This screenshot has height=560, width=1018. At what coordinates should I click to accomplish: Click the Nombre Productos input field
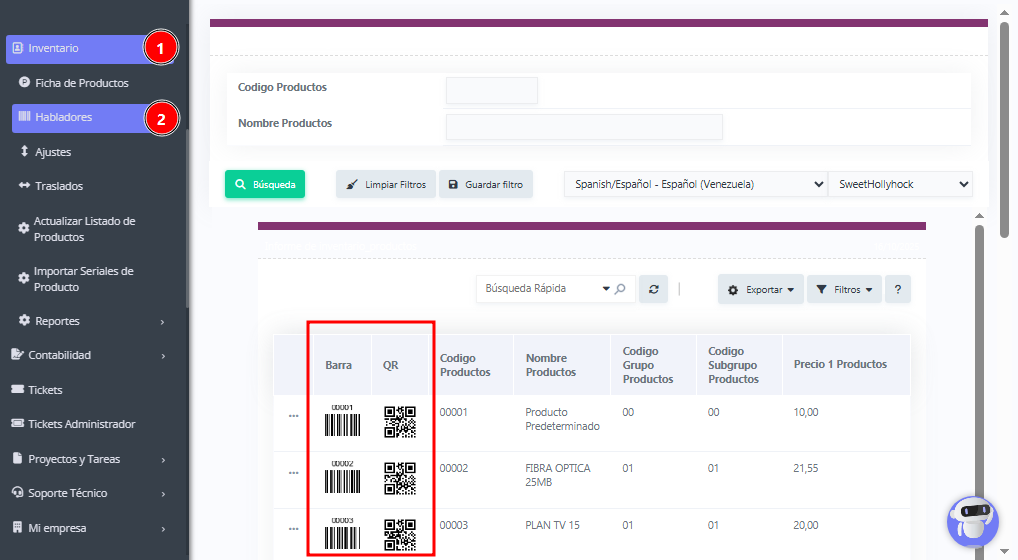[583, 127]
